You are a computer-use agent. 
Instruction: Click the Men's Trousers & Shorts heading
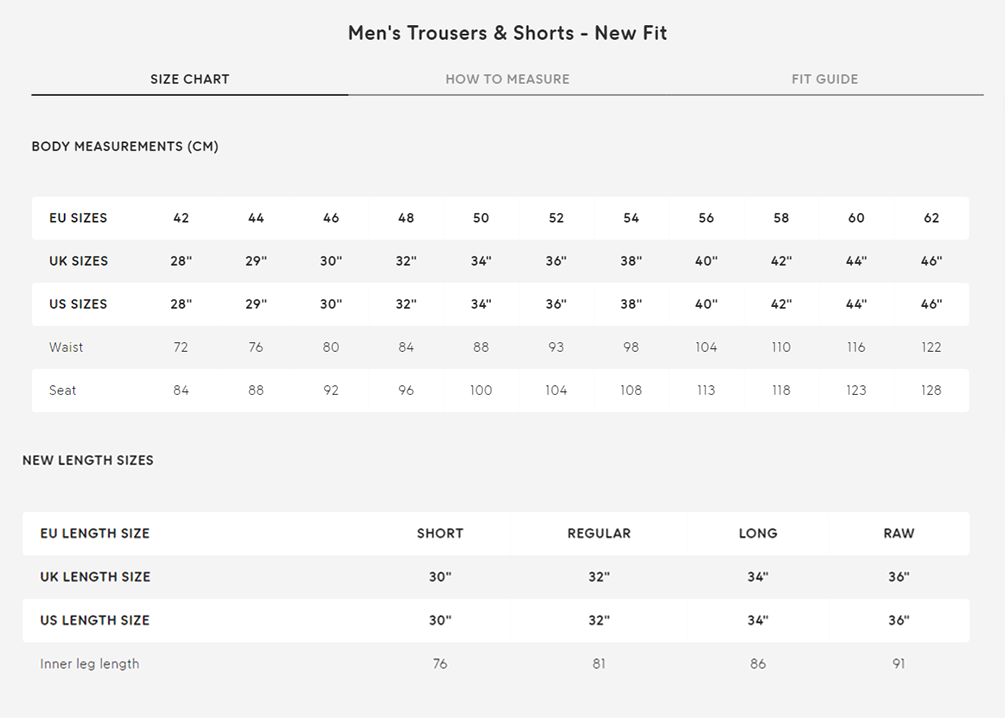(507, 33)
